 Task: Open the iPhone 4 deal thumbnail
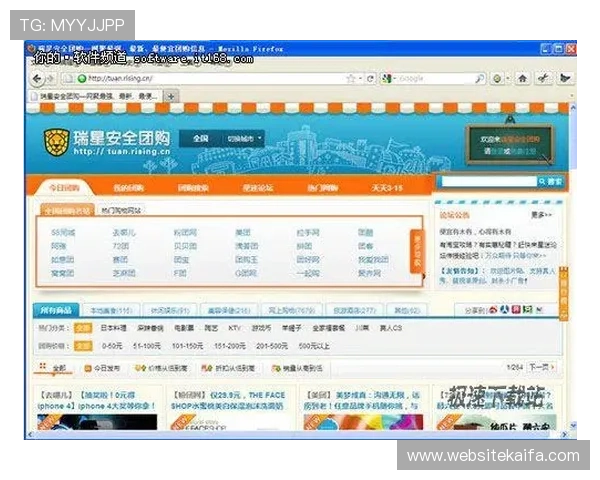click(x=97, y=422)
